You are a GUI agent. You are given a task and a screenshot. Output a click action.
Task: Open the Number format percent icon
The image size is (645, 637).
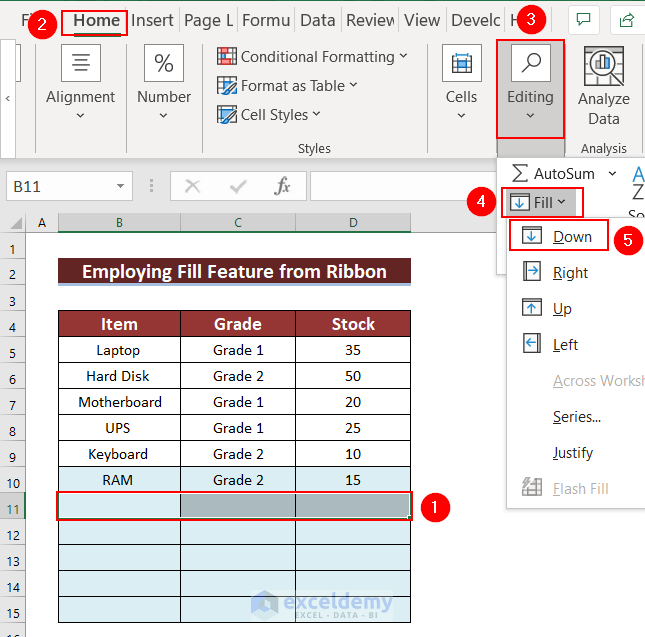point(164,63)
